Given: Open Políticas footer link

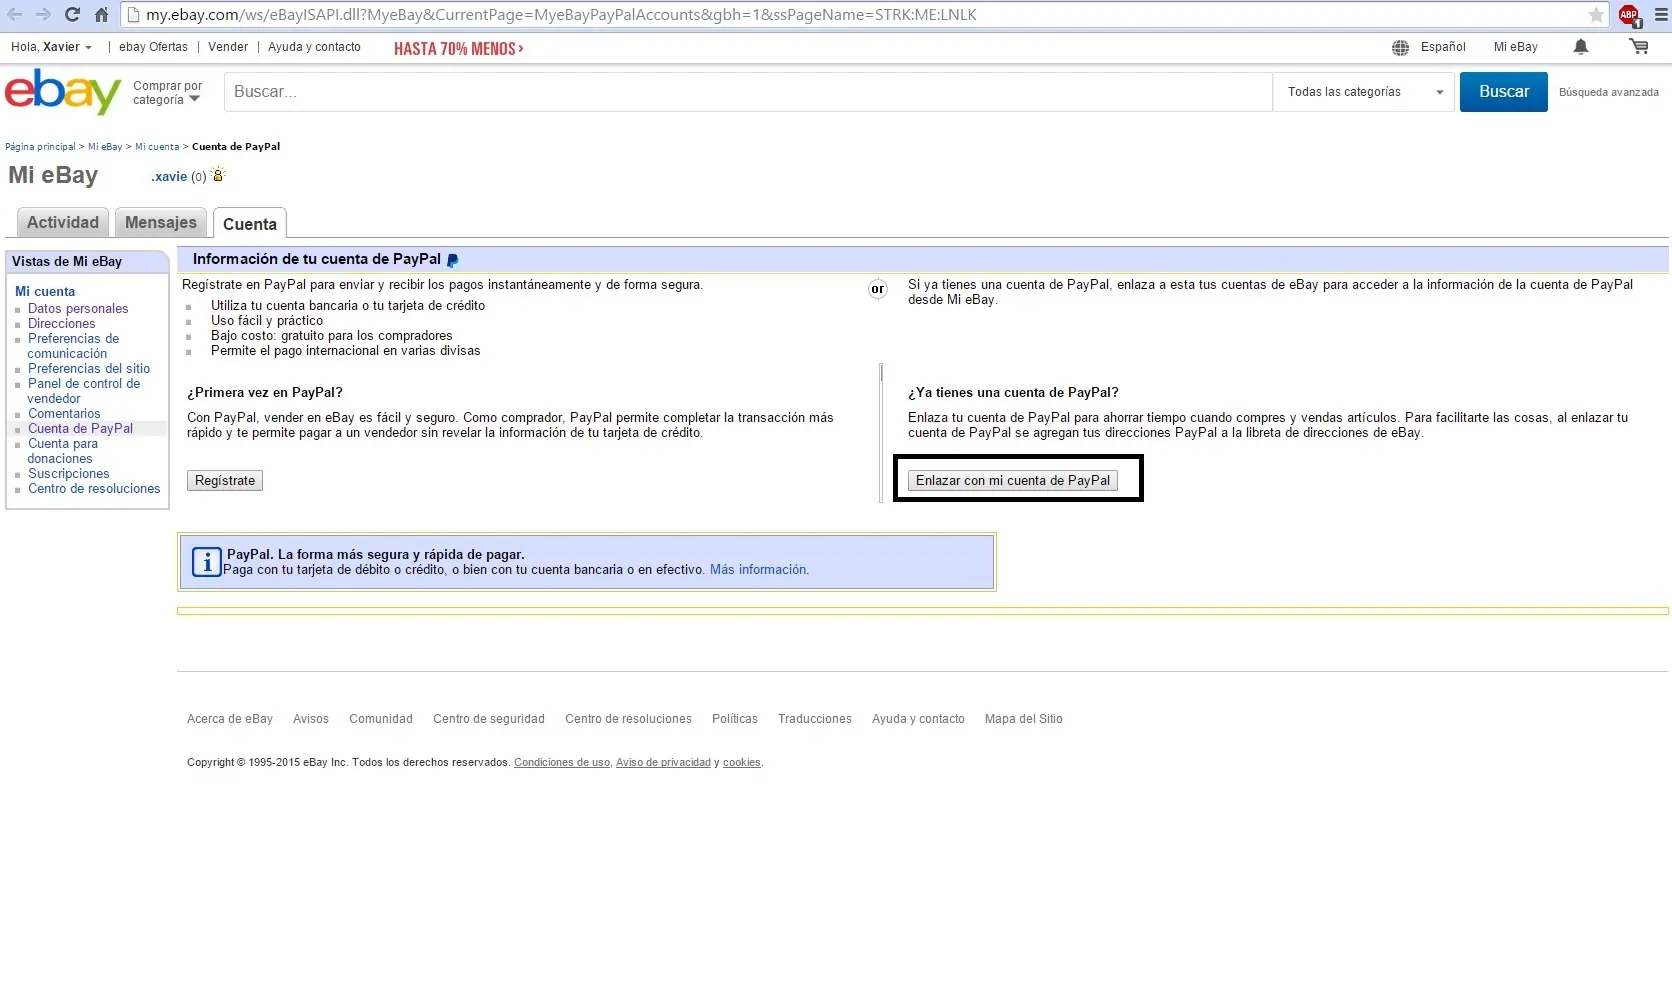Looking at the screenshot, I should point(735,719).
